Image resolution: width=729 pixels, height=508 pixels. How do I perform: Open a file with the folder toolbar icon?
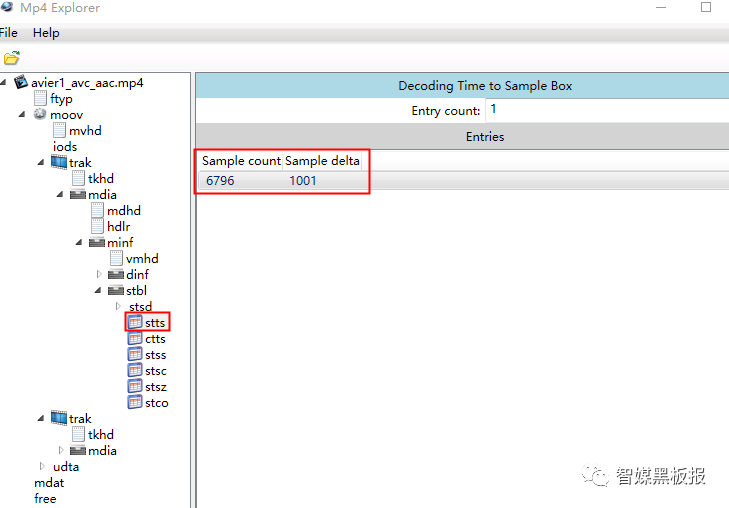(12, 58)
